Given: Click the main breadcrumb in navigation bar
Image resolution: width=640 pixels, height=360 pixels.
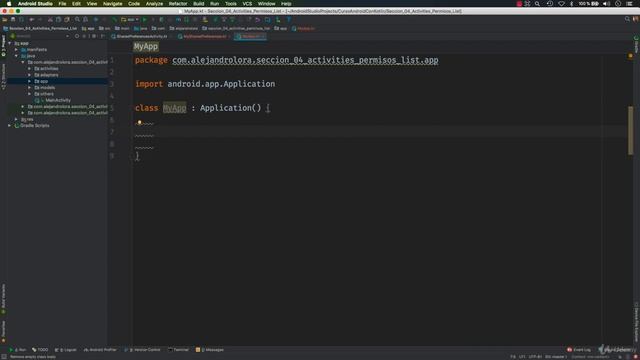Looking at the screenshot, I should pos(122,29).
